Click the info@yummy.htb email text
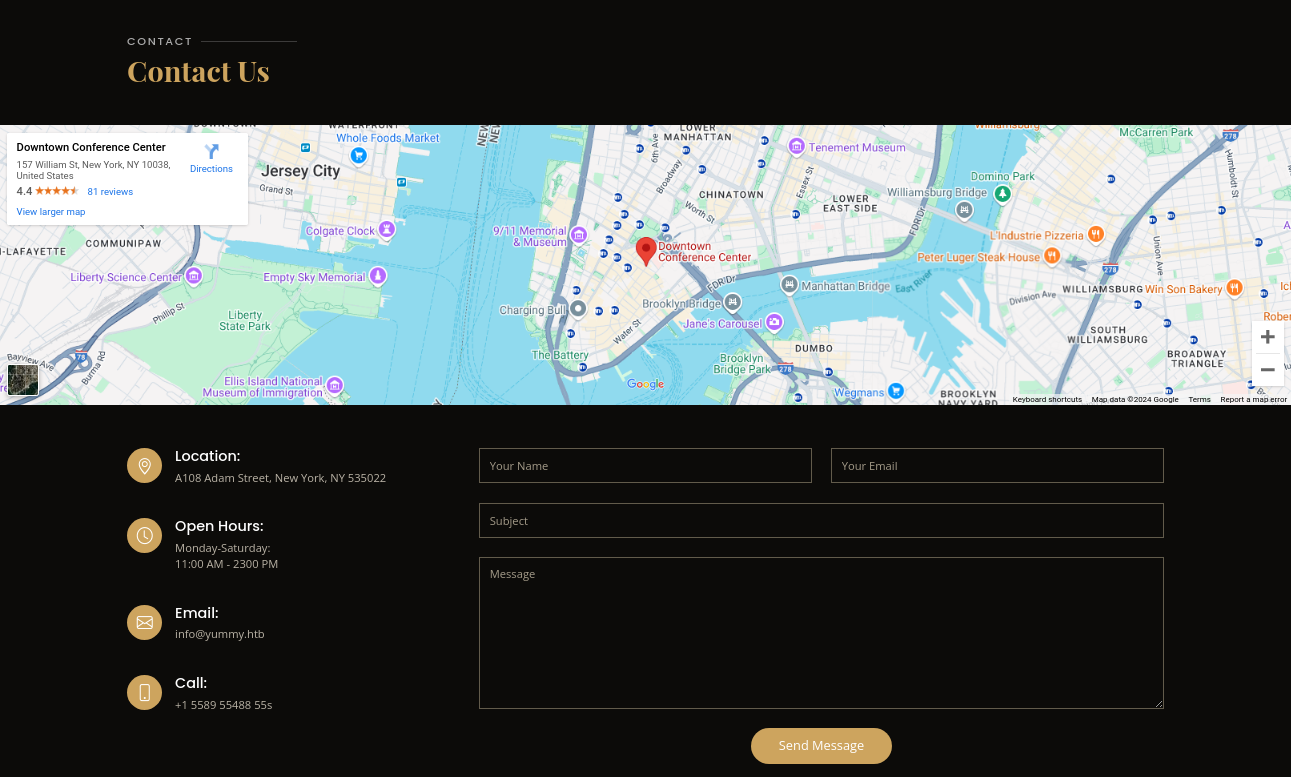Viewport: 1291px width, 777px height. [219, 634]
